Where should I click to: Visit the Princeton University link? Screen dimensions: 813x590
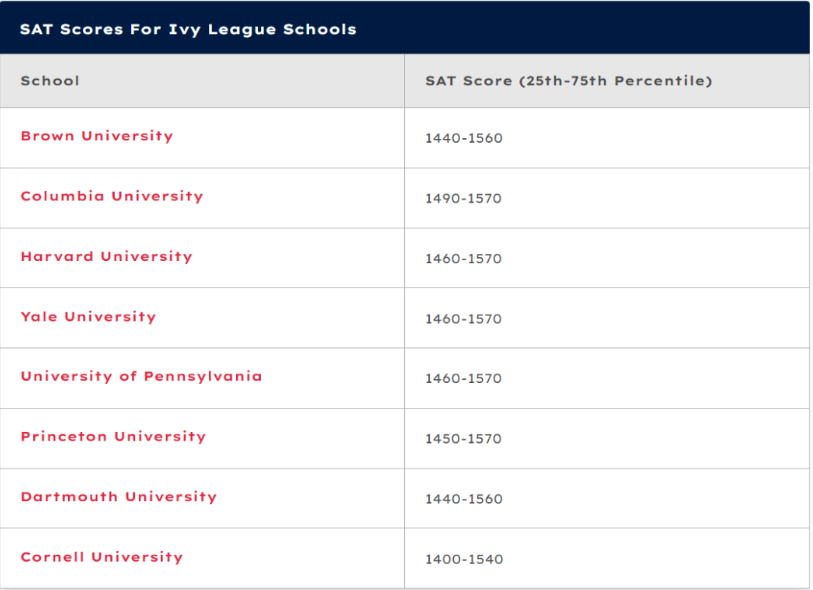113,436
